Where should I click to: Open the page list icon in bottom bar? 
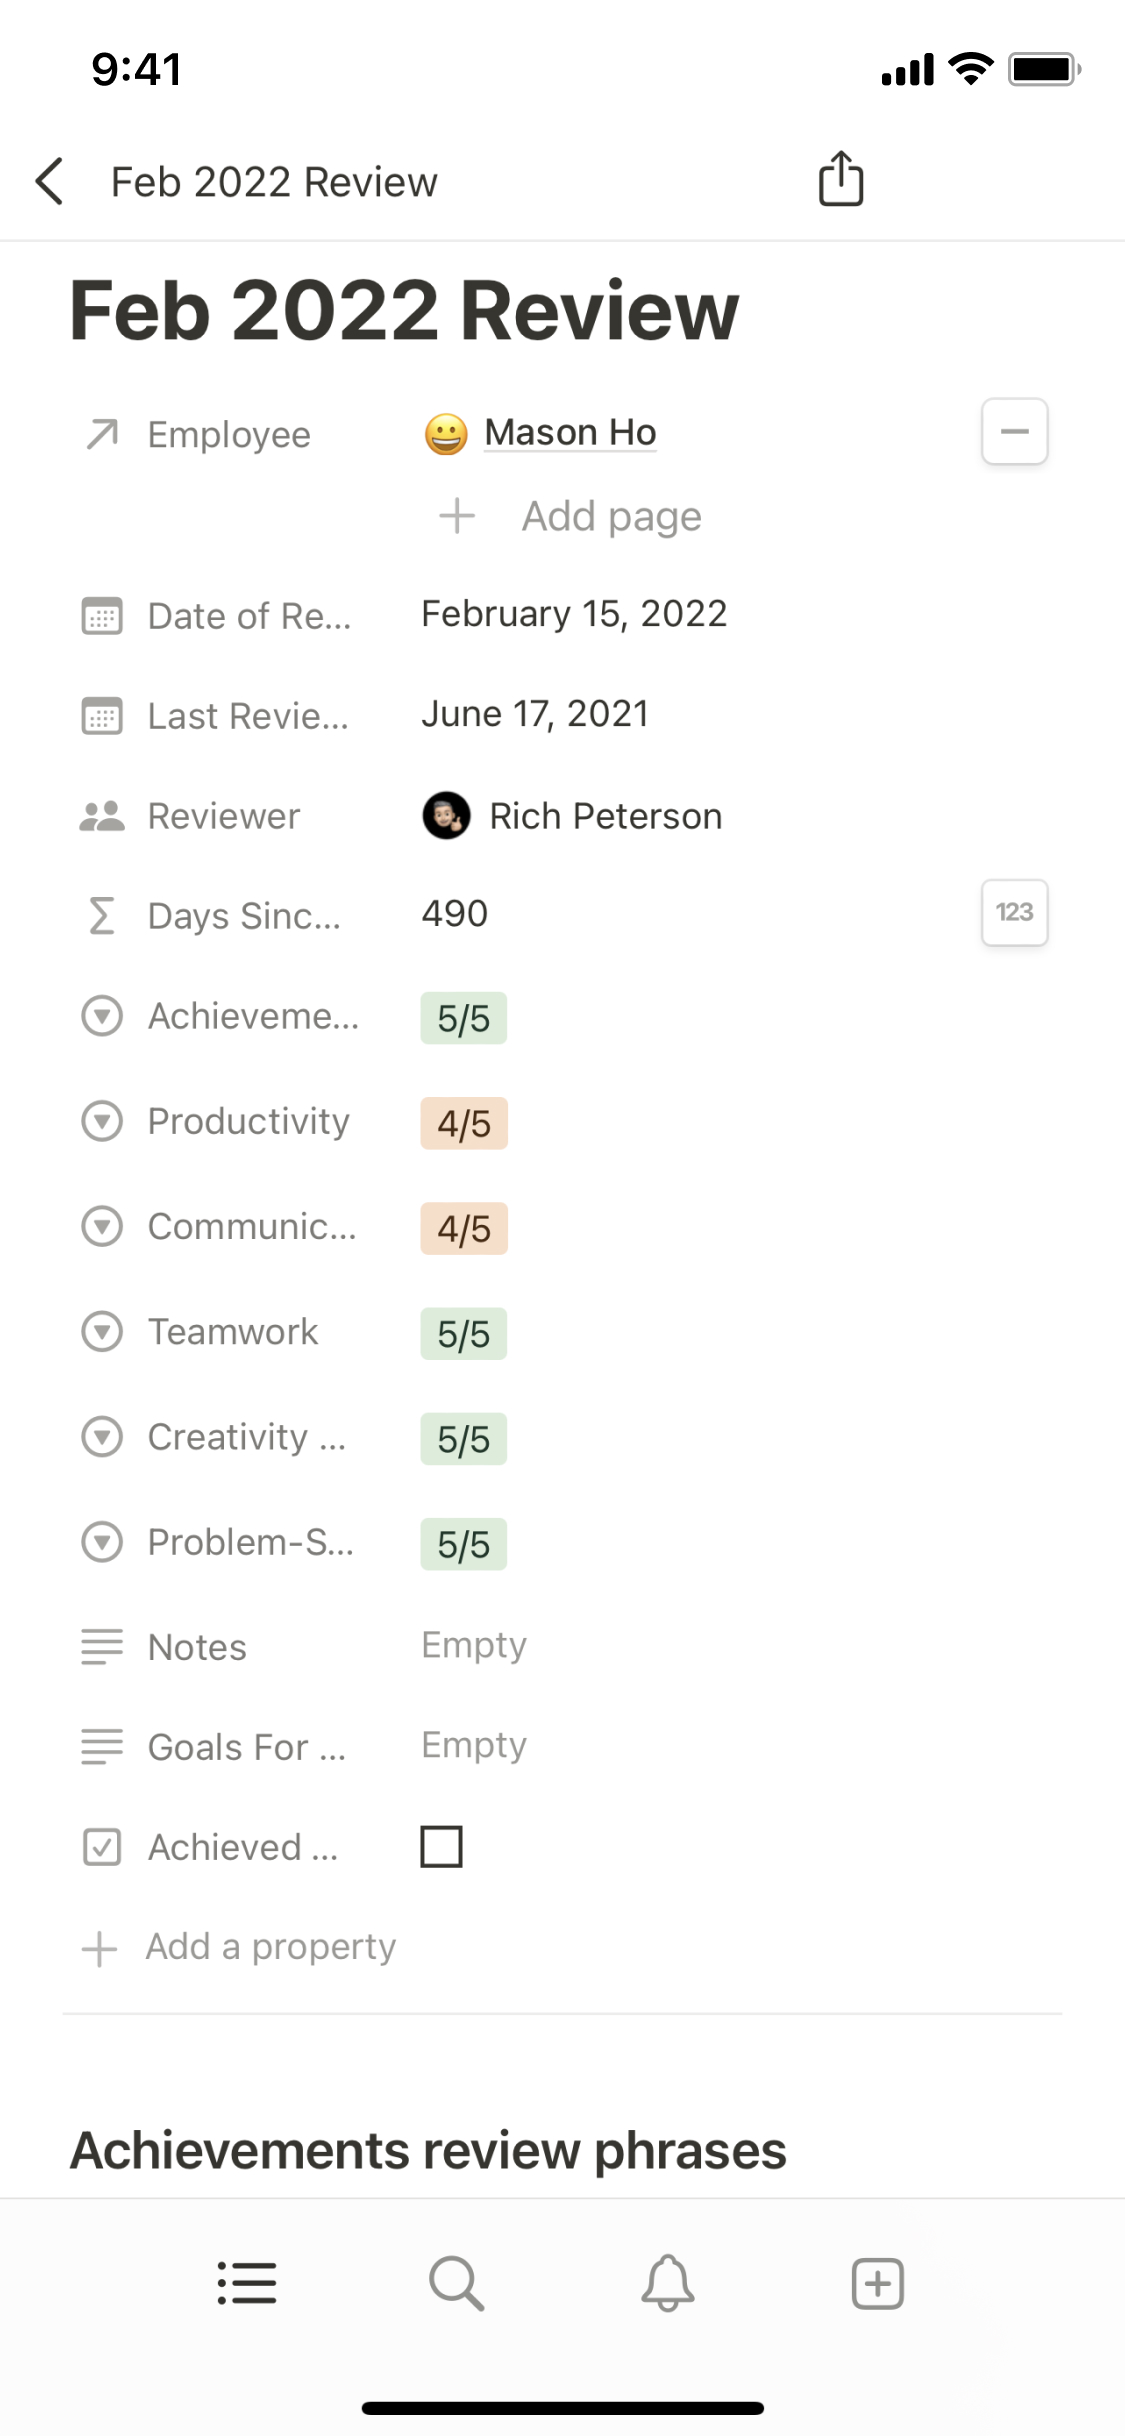[247, 2283]
